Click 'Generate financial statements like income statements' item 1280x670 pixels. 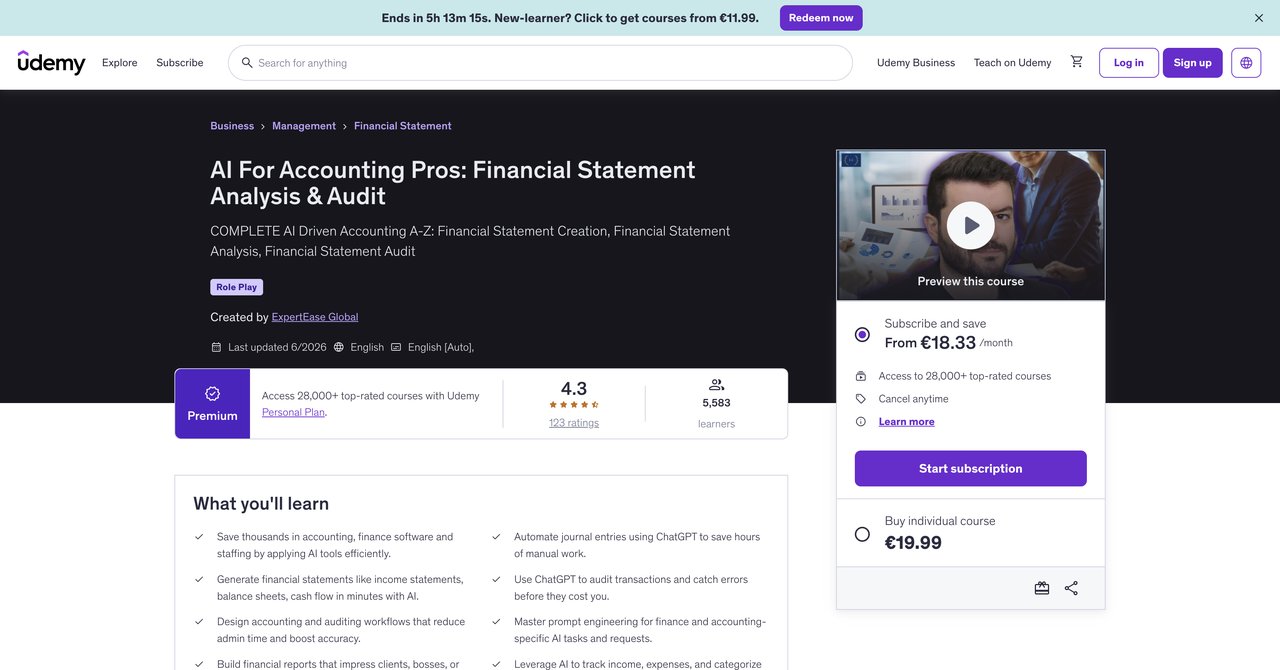pyautogui.click(x=340, y=588)
